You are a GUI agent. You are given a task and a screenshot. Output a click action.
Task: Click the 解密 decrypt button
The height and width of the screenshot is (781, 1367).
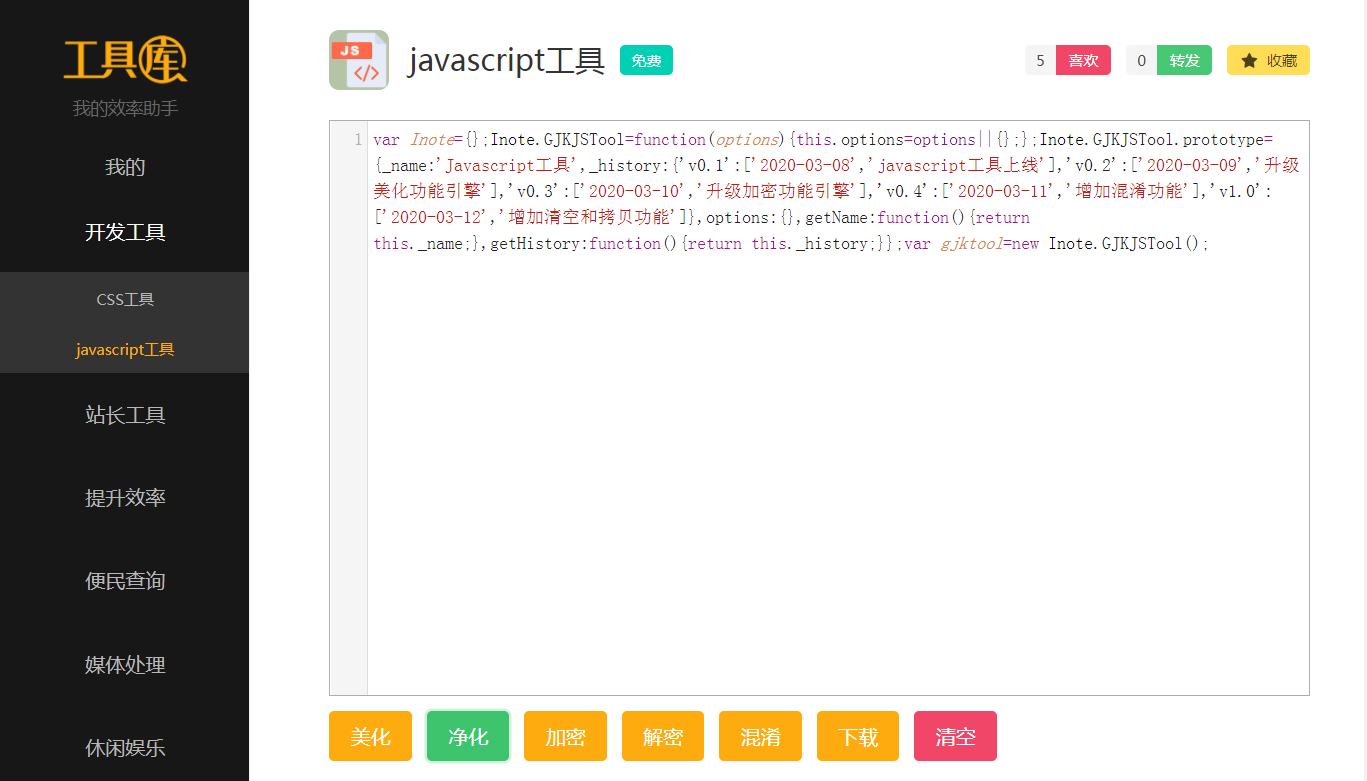pyautogui.click(x=662, y=737)
